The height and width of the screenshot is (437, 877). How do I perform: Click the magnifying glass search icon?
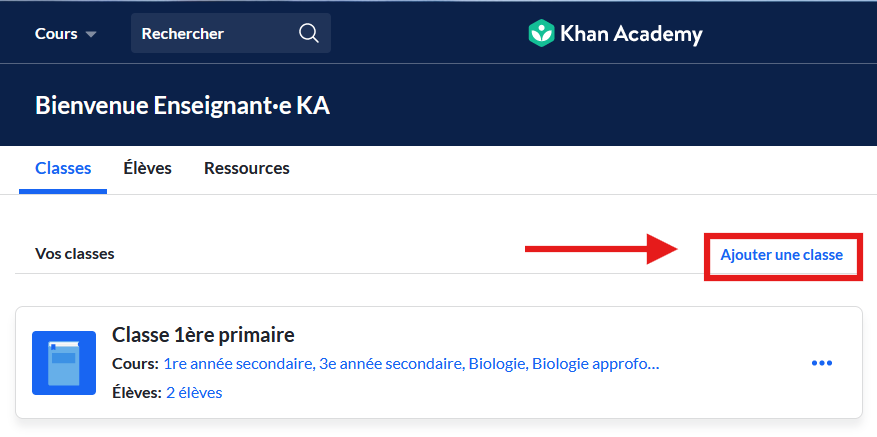click(x=308, y=34)
